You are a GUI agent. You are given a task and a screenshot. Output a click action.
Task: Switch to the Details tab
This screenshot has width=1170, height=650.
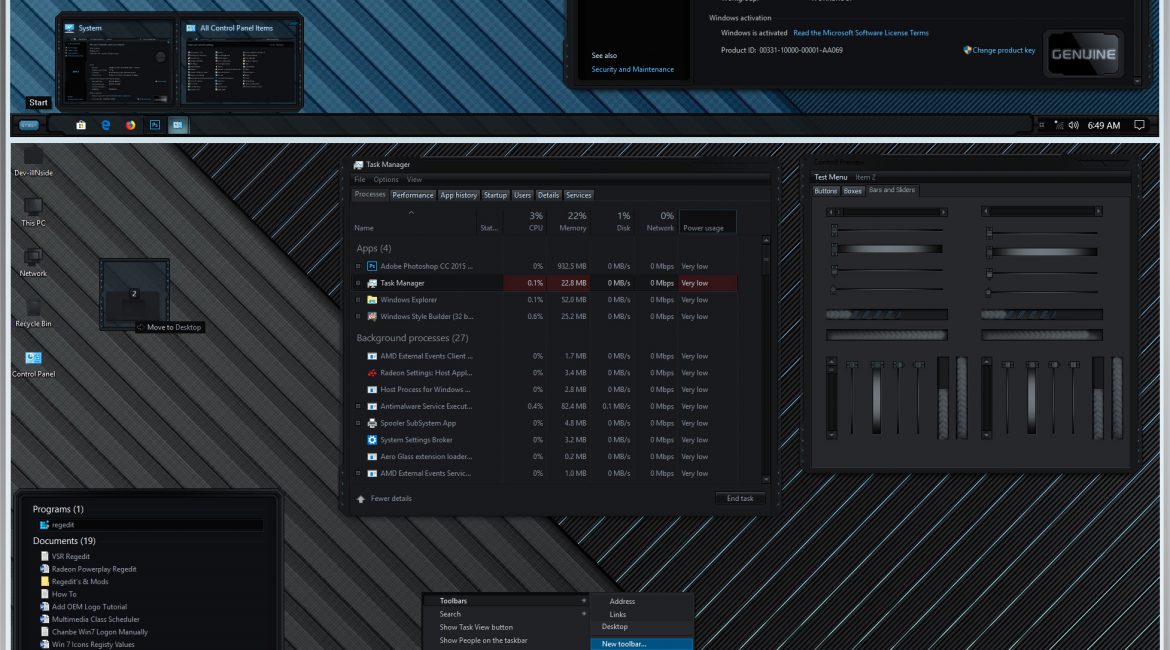[548, 196]
